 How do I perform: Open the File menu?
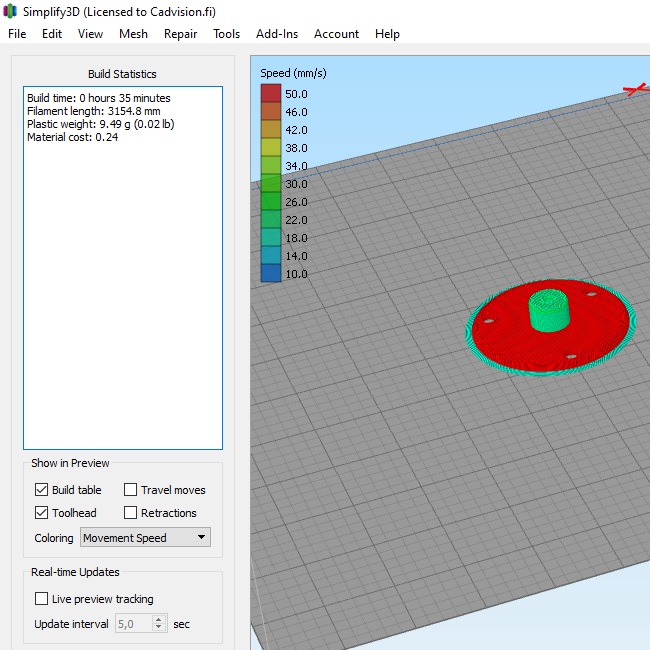17,34
